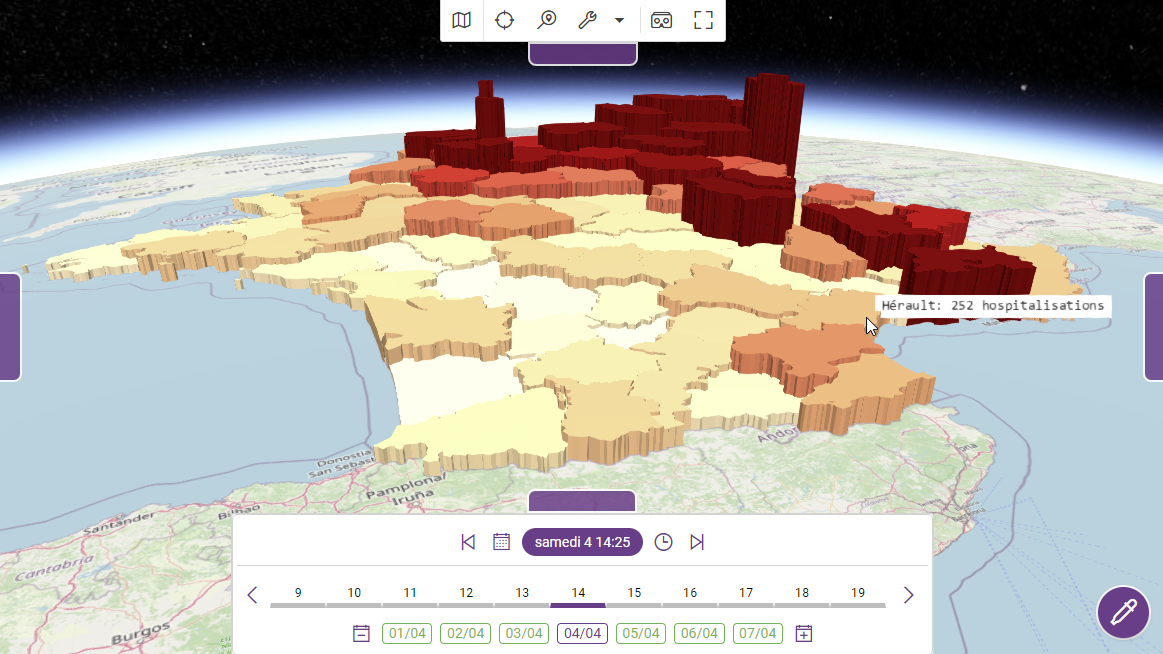
Task: Switch to the 05/04 date
Action: click(x=640, y=633)
